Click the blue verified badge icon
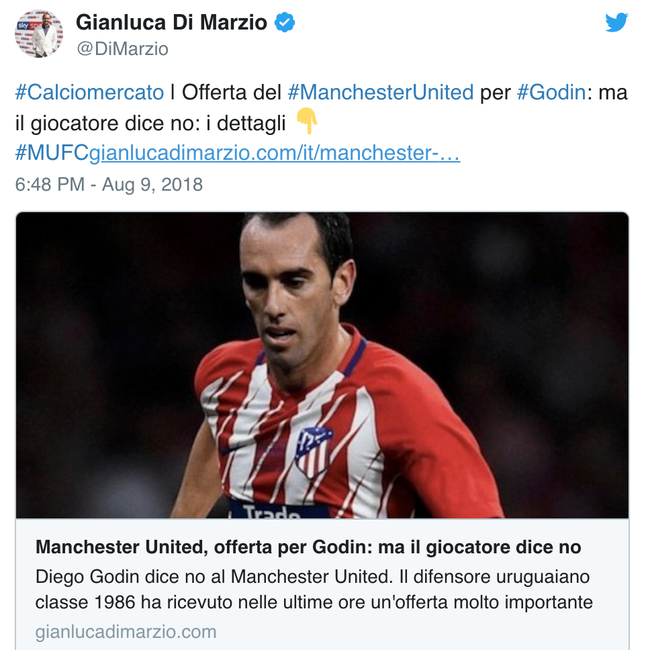This screenshot has width=650, height=650. [x=285, y=22]
